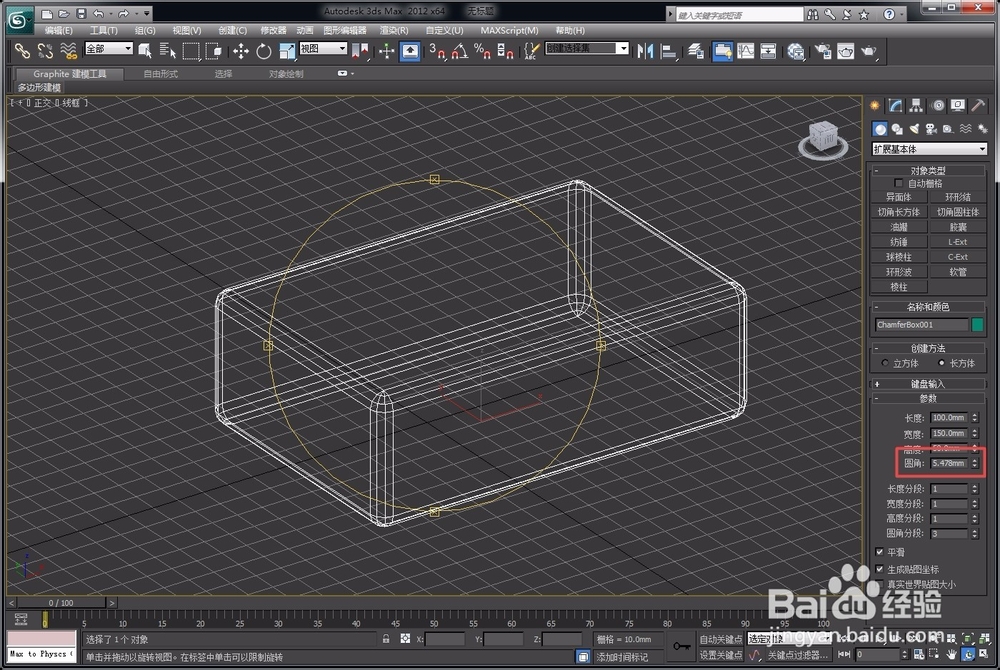This screenshot has height=670, width=1000.
Task: Choose the Select Object arrow tool
Action: point(145,51)
